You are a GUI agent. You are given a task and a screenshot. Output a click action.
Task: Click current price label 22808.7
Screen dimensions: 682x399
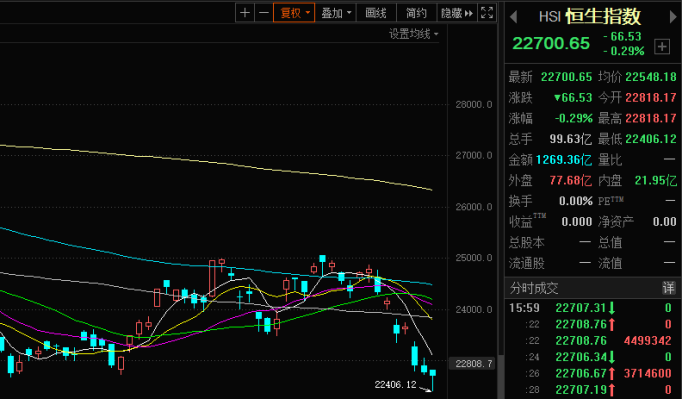474,363
